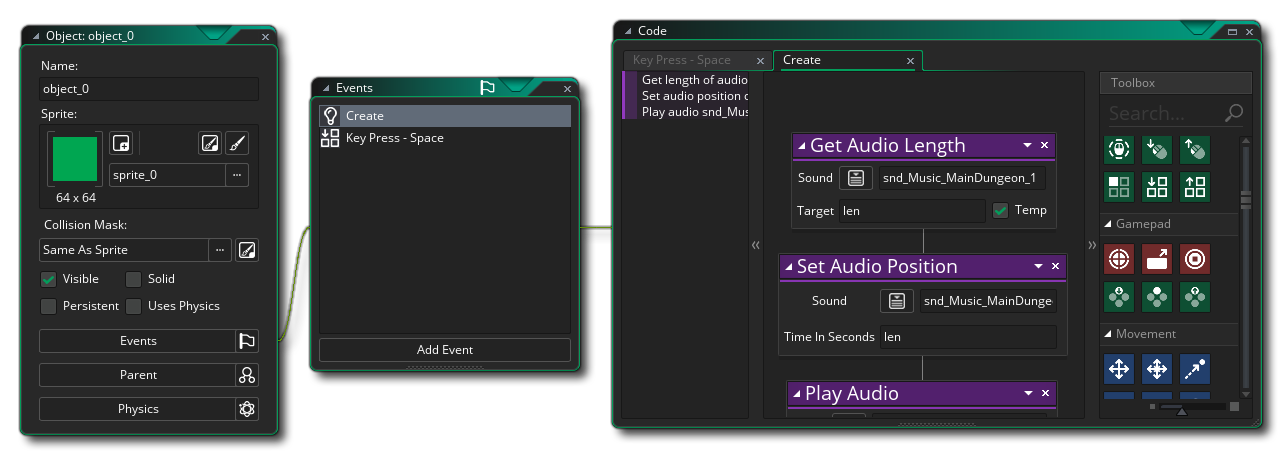Click sound asset picker in Set Audio Position
The width and height of the screenshot is (1282, 455).
[897, 301]
